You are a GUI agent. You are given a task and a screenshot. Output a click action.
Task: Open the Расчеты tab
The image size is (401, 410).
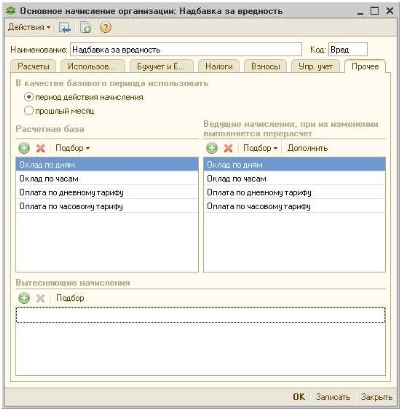pyautogui.click(x=33, y=66)
